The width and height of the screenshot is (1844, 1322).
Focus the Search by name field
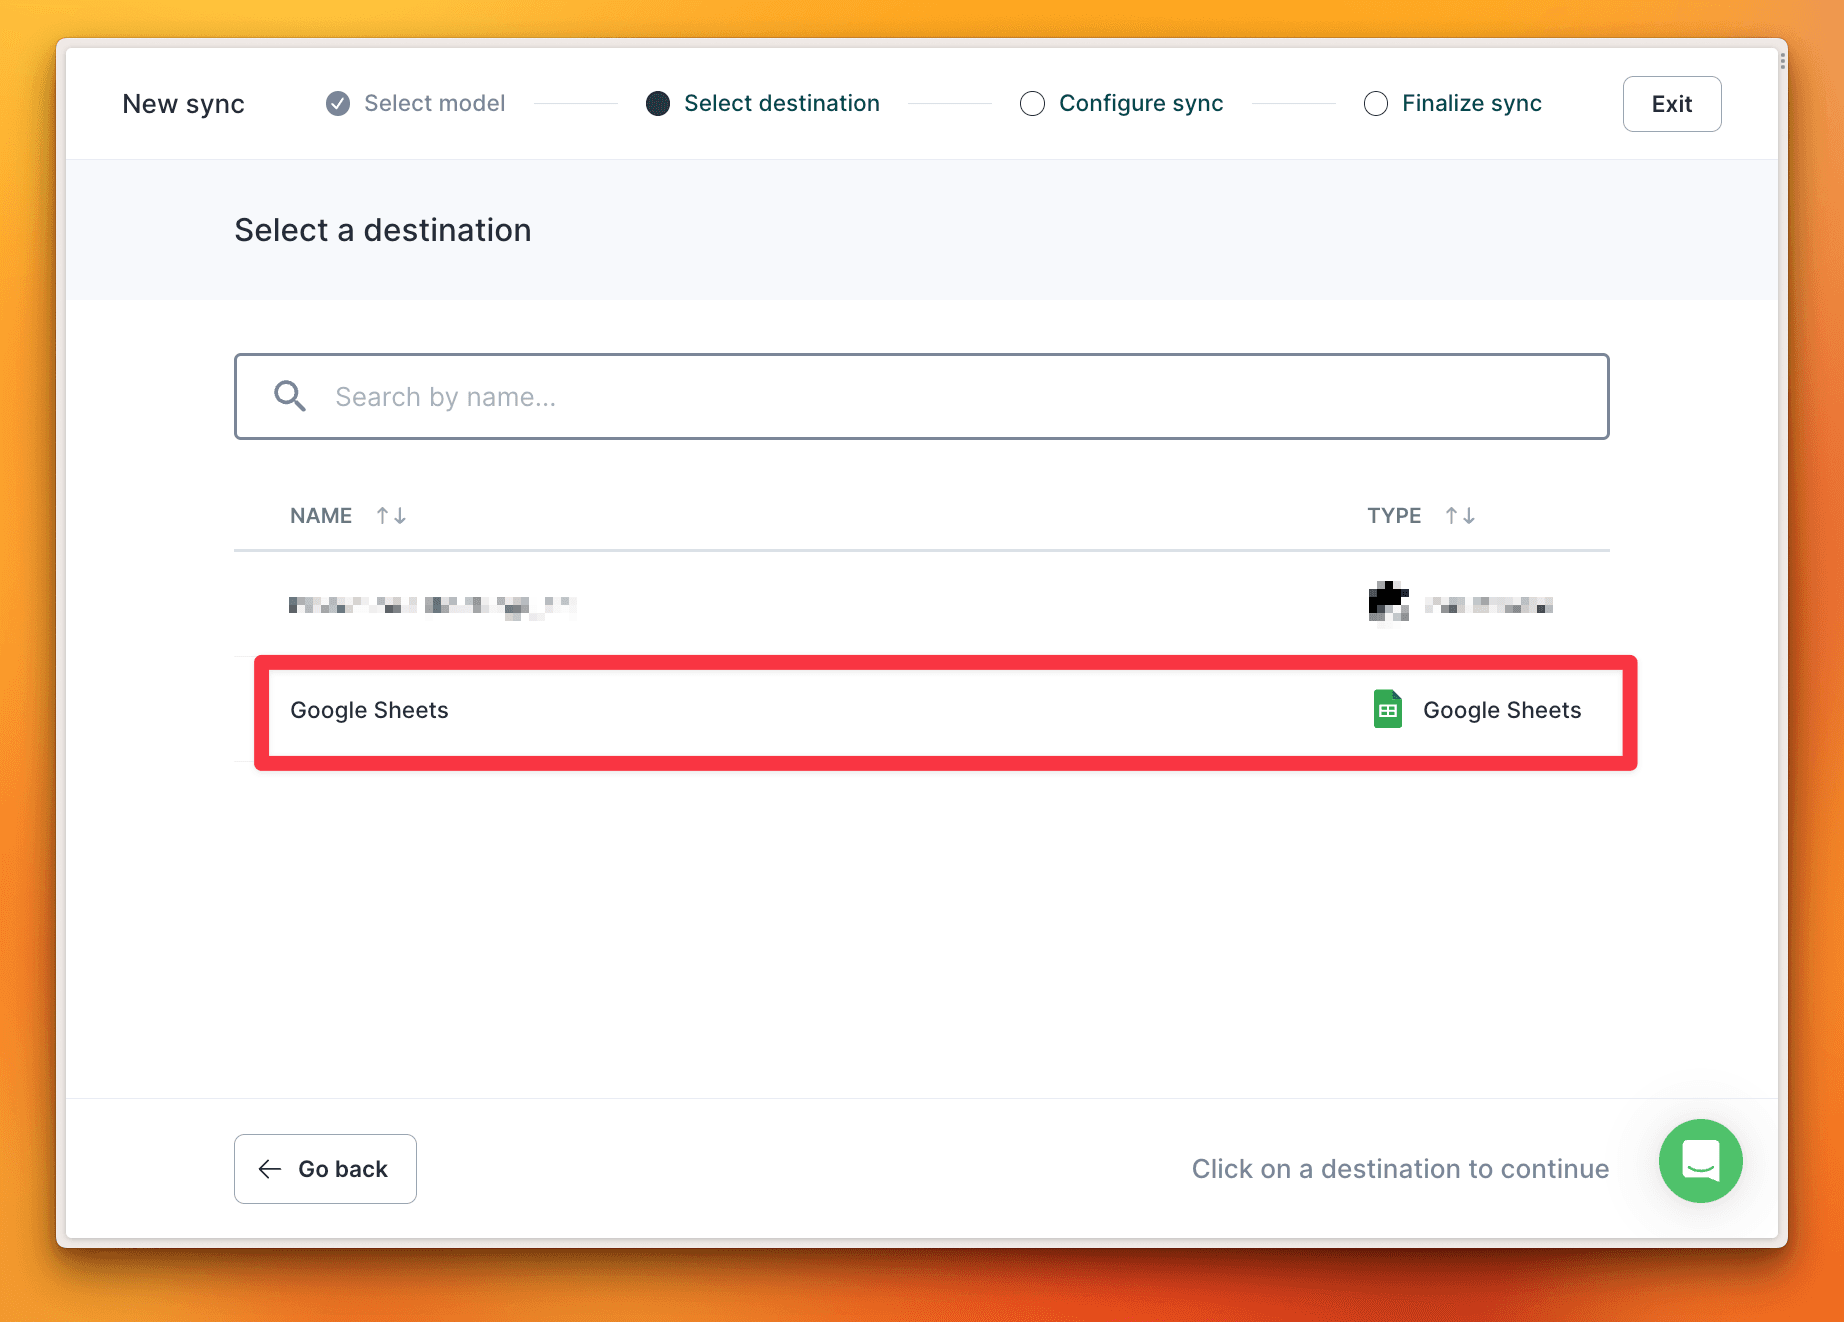coord(921,396)
